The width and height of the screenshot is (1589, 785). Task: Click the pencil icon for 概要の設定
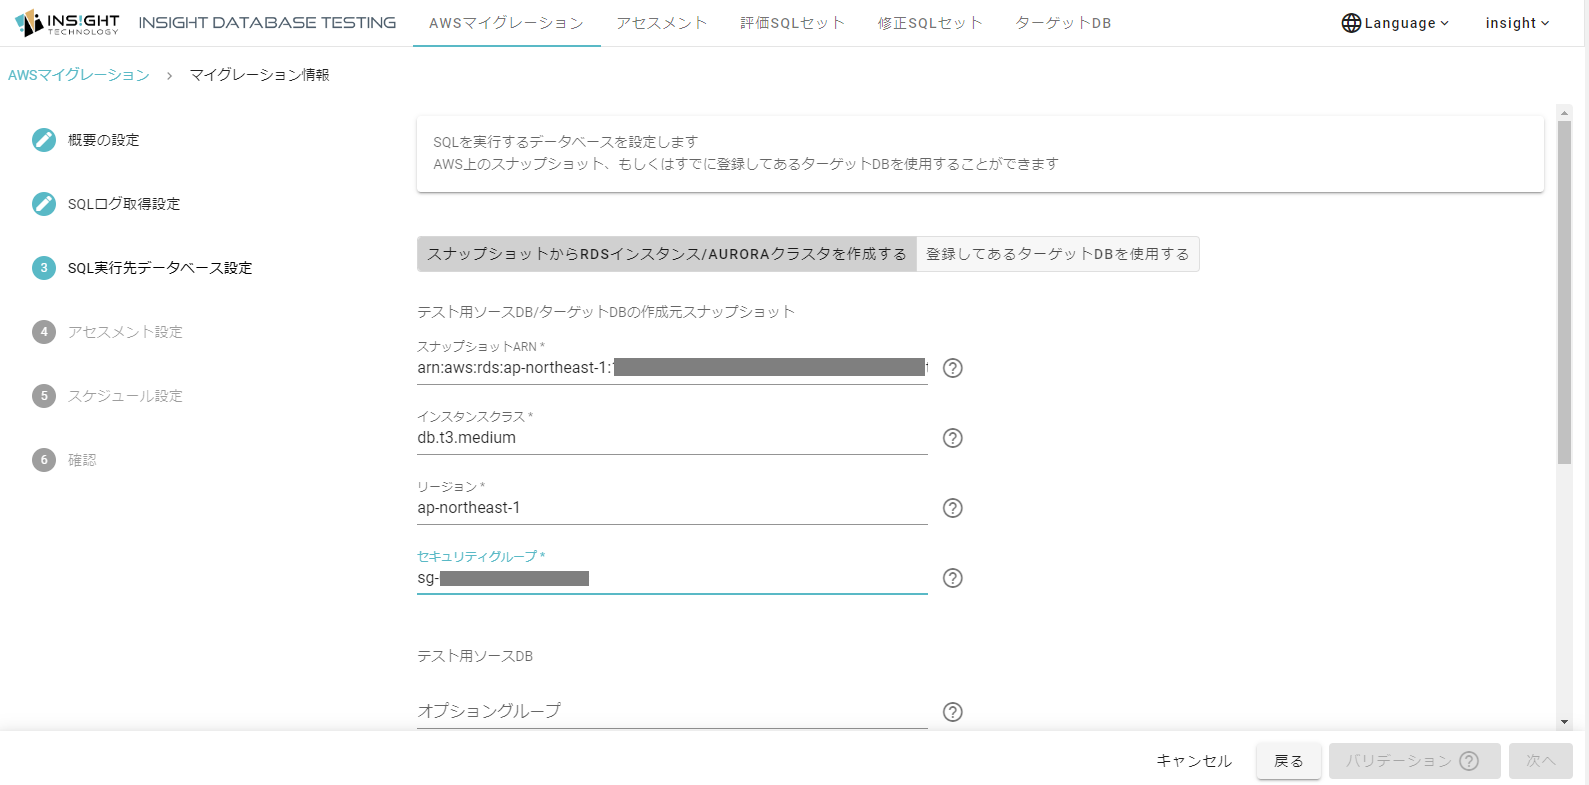44,140
